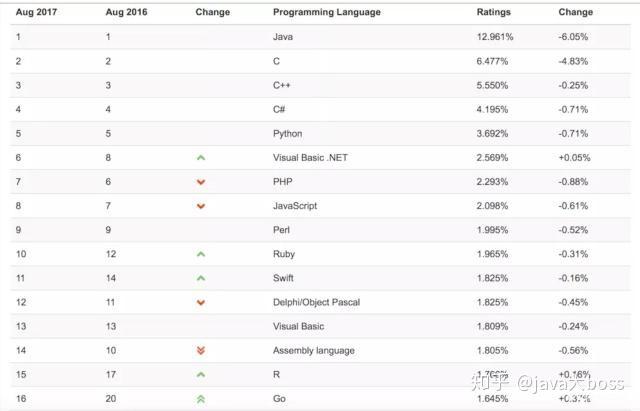Click red down arrow in JavaScript row
Screen dimensions: 640x411
click(x=201, y=206)
